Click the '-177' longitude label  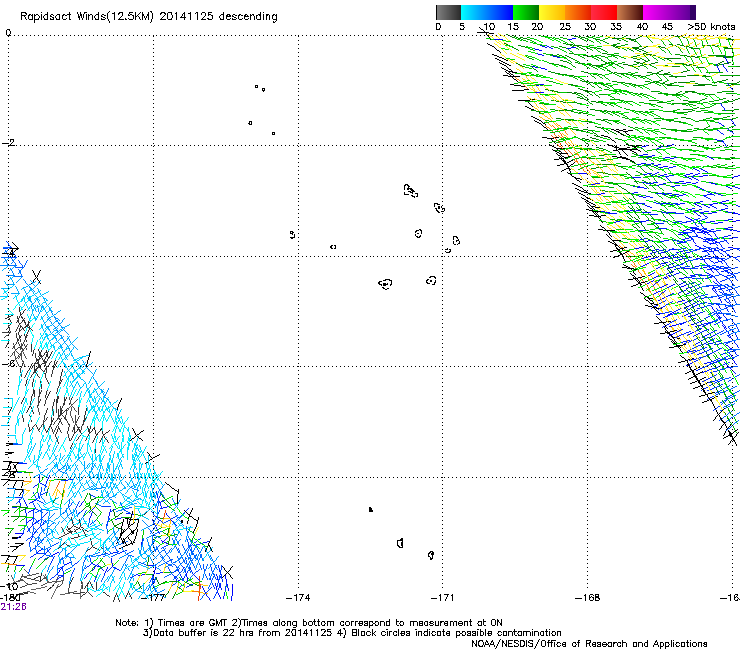154,598
